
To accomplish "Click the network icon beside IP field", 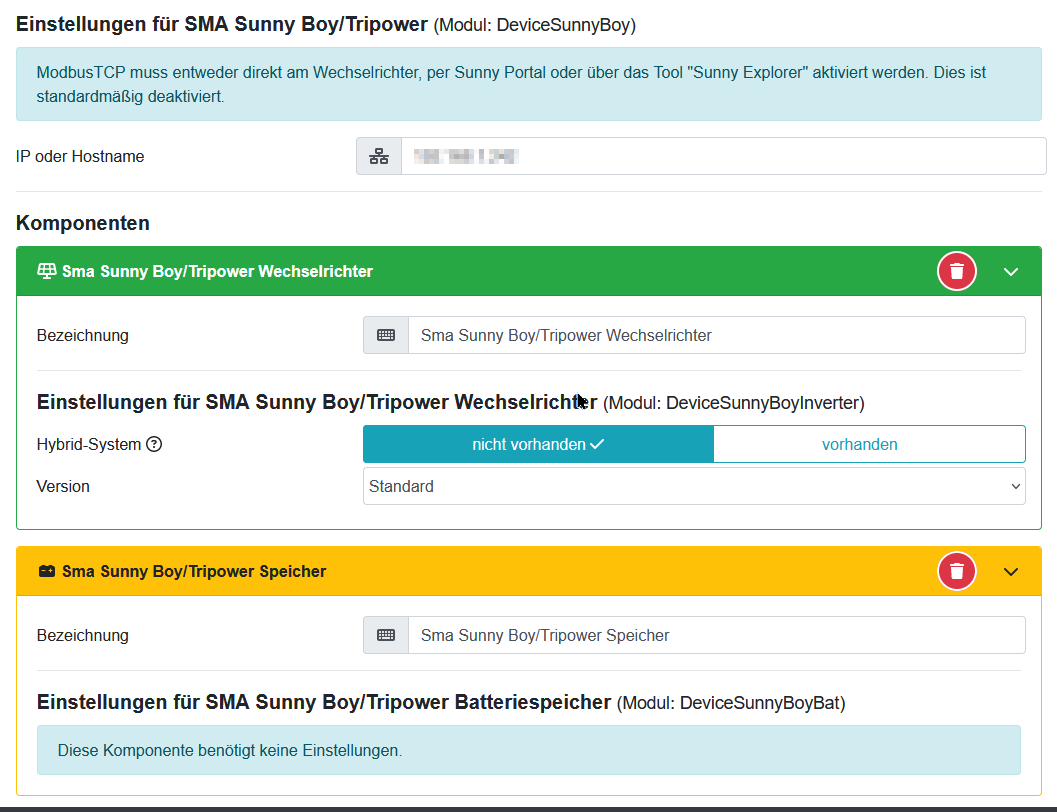I will 379,156.
